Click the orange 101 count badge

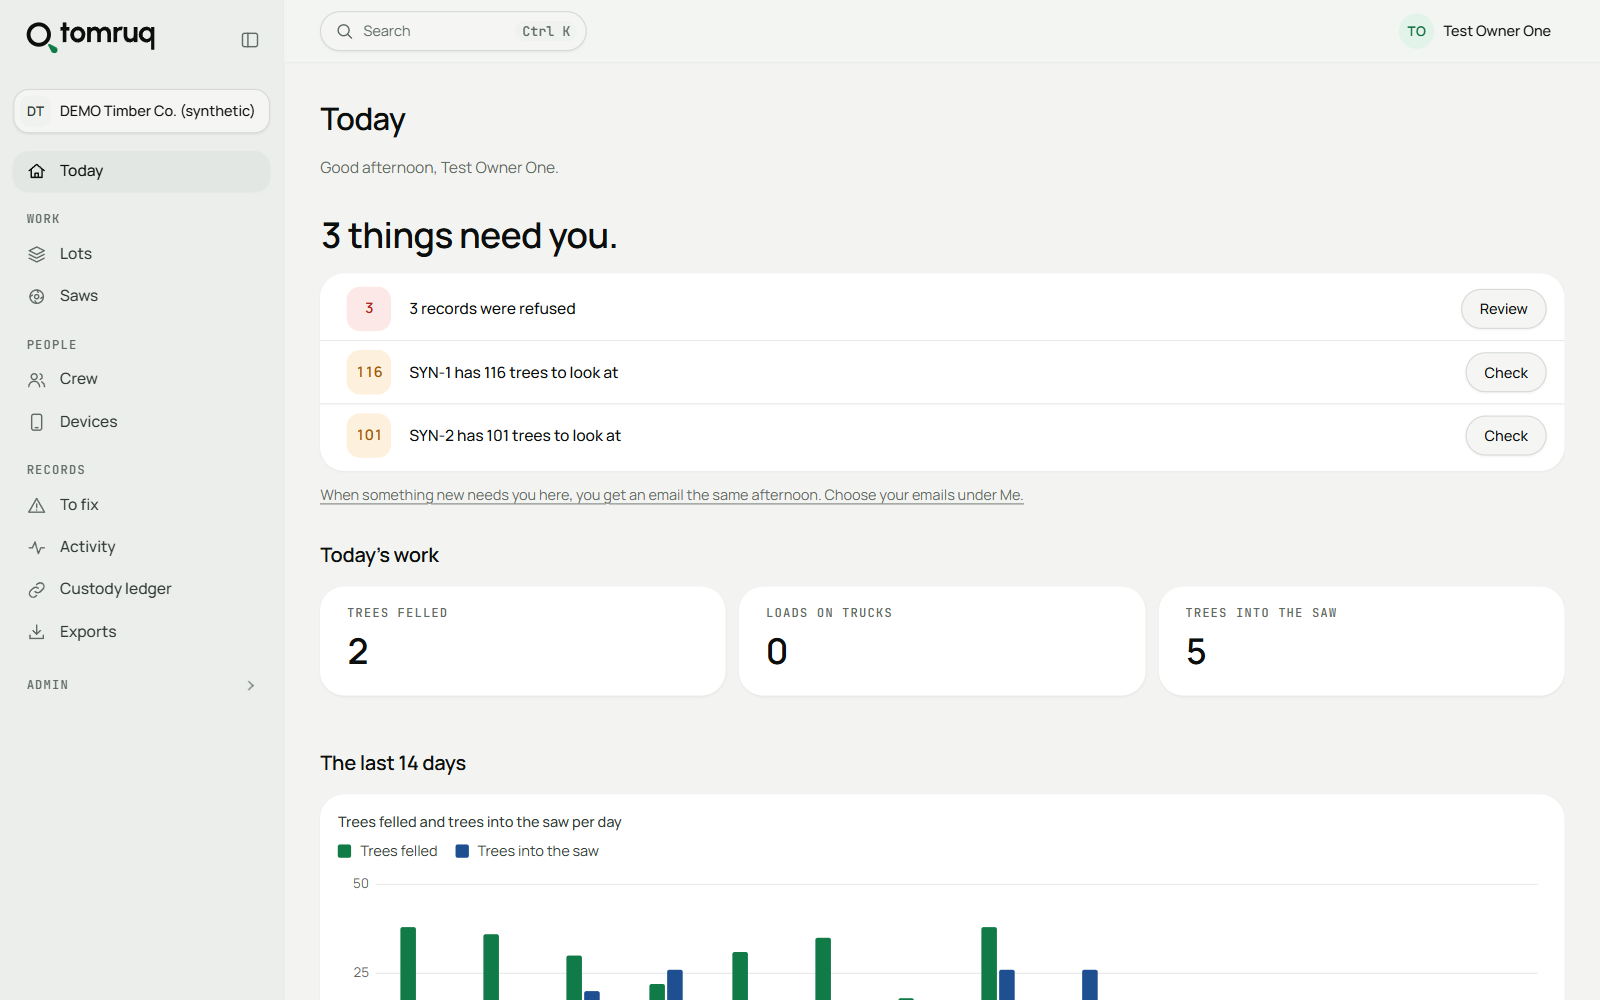(x=369, y=436)
